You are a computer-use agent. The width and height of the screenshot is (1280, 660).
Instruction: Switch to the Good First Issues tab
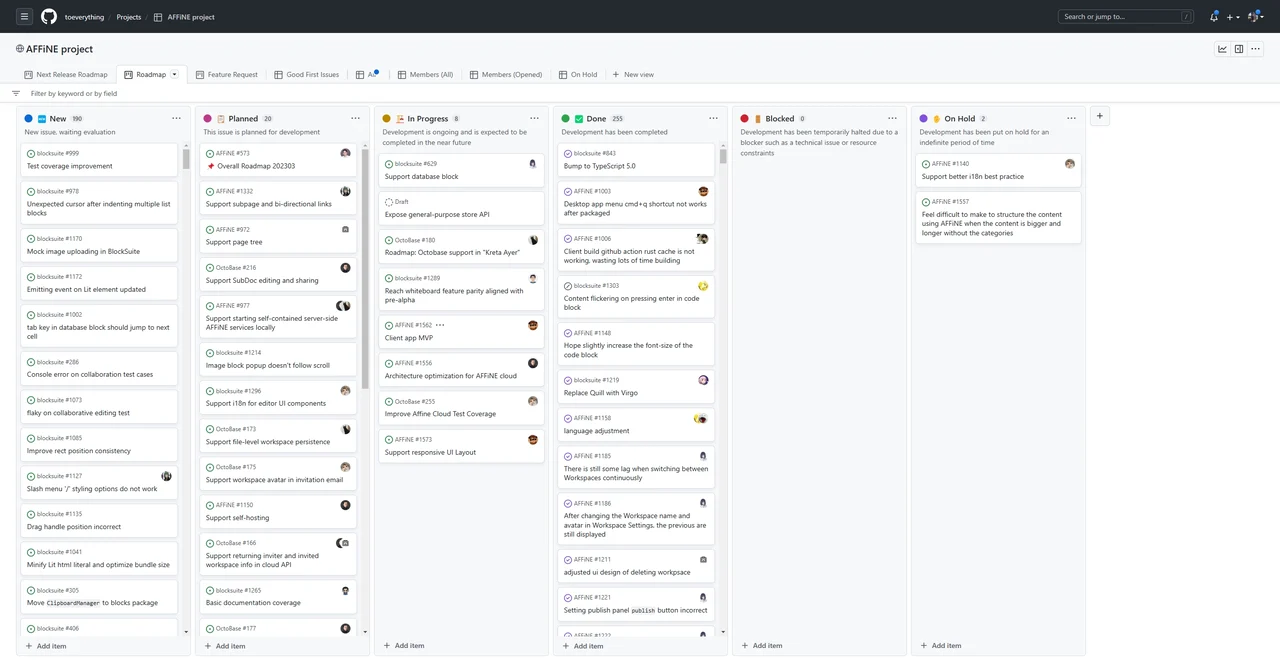306,74
